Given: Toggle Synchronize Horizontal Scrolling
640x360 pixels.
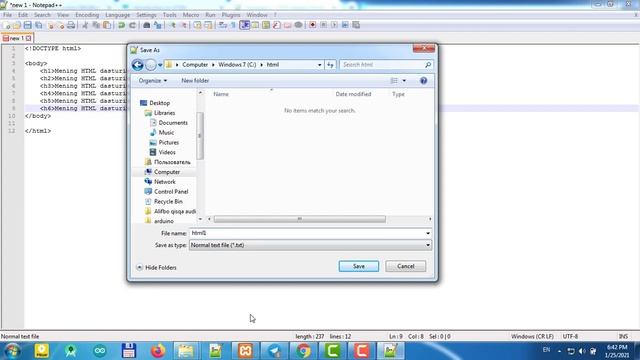Looking at the screenshot, I should coord(208,25).
